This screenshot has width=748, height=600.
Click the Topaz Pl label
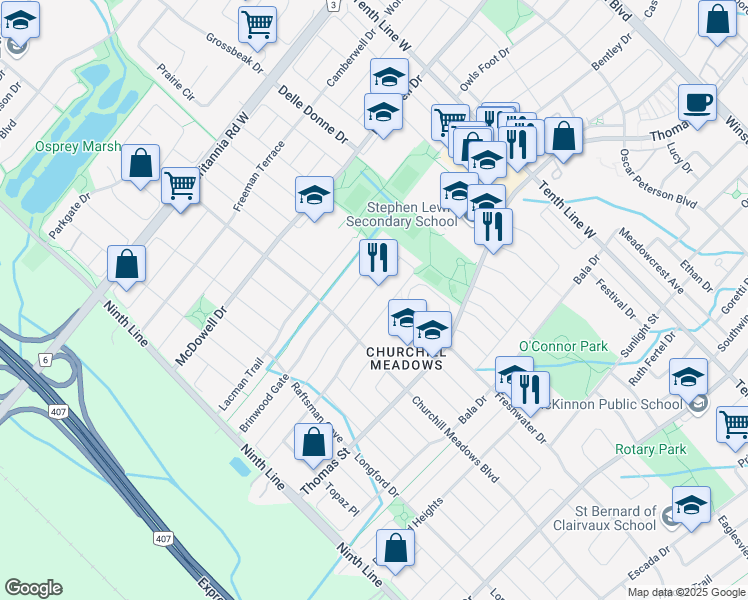click(342, 499)
